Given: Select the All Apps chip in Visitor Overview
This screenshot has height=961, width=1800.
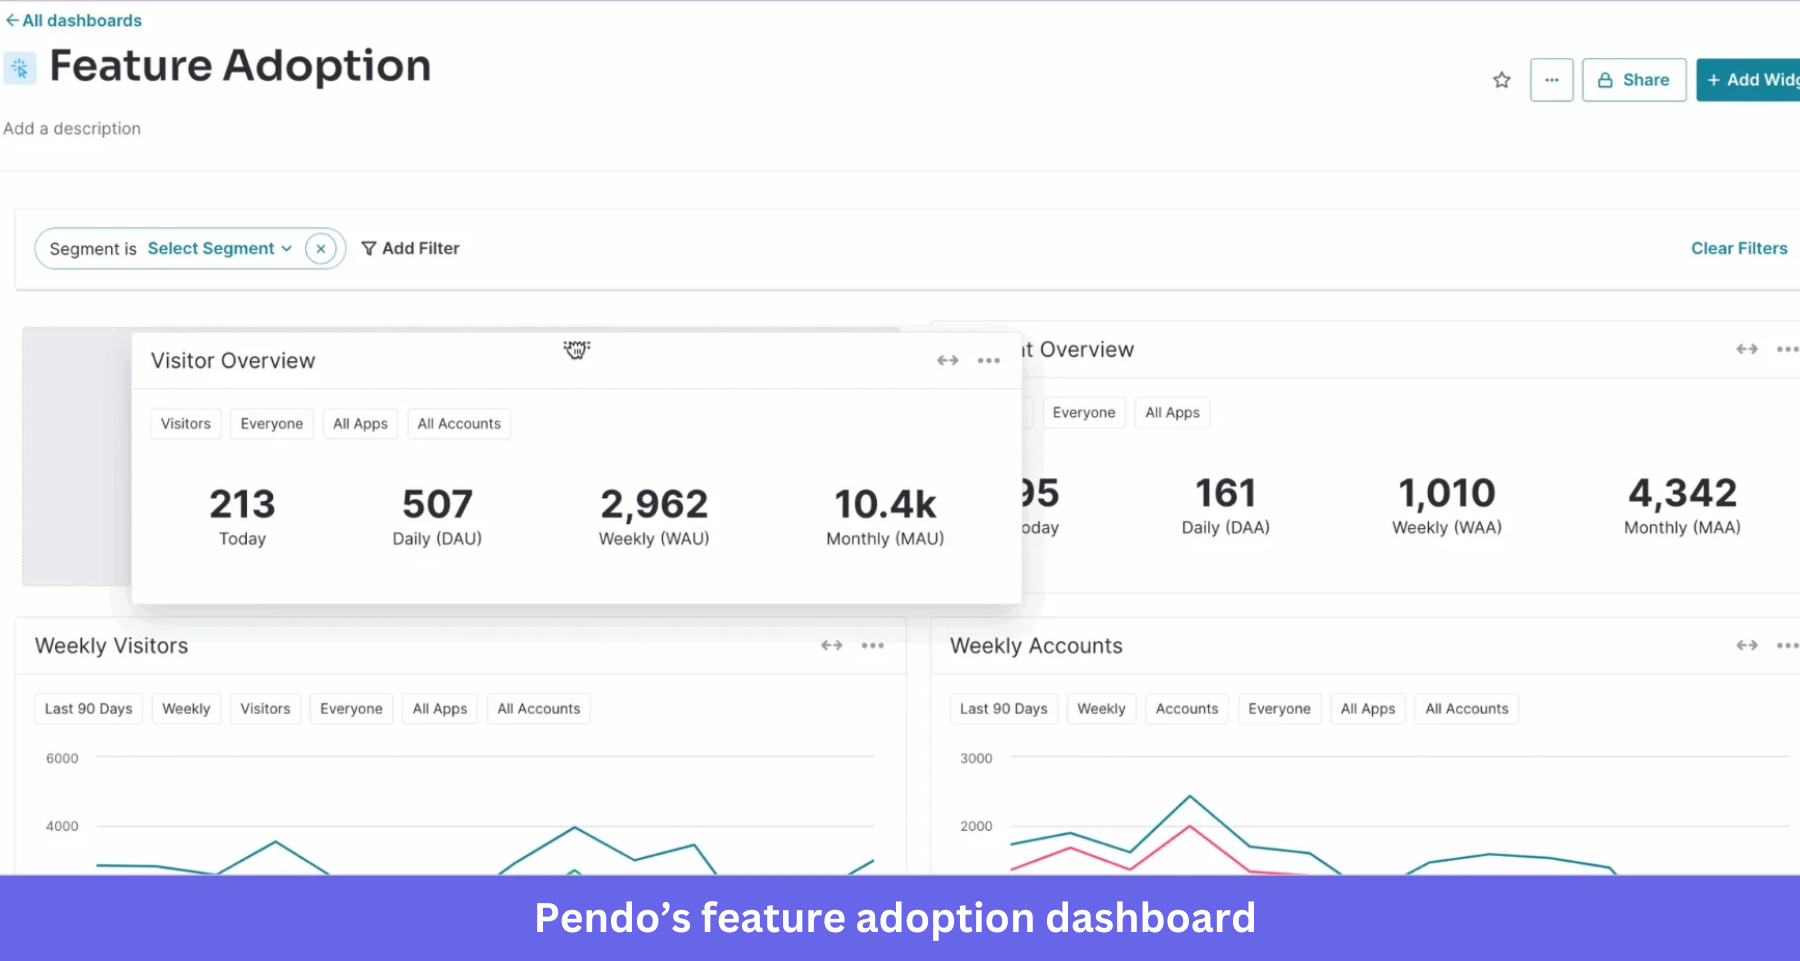Looking at the screenshot, I should [360, 424].
